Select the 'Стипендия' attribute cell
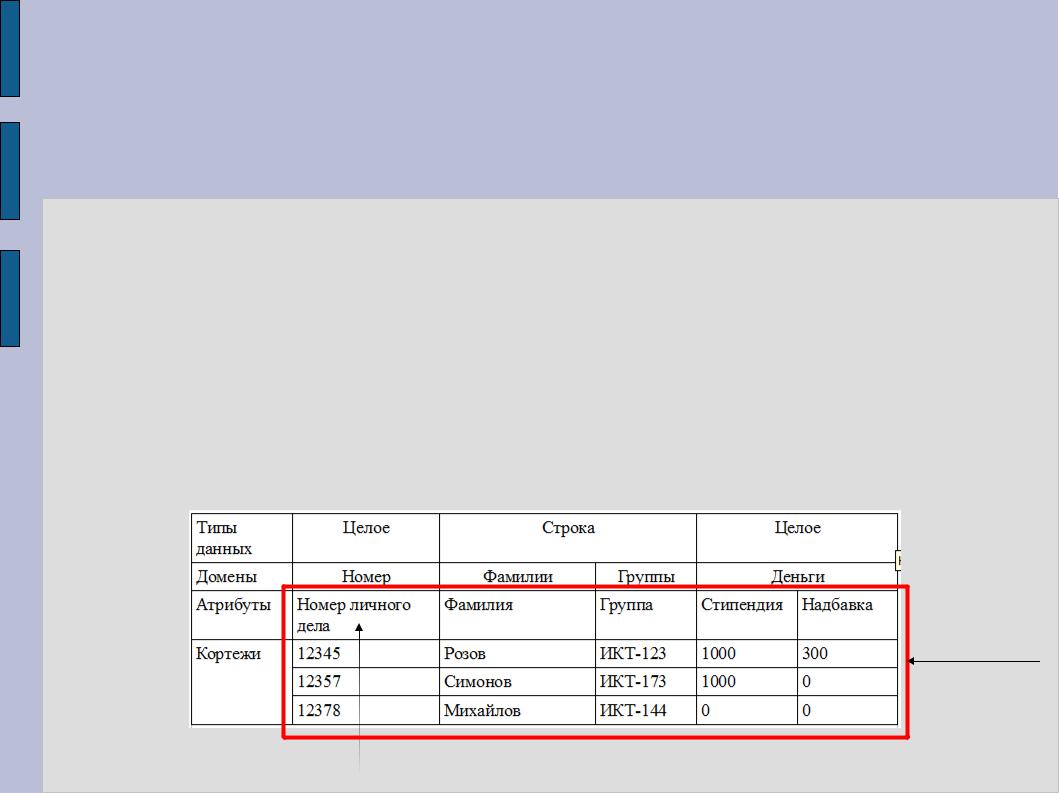Viewport: 1059px width, 793px height. pyautogui.click(x=747, y=615)
